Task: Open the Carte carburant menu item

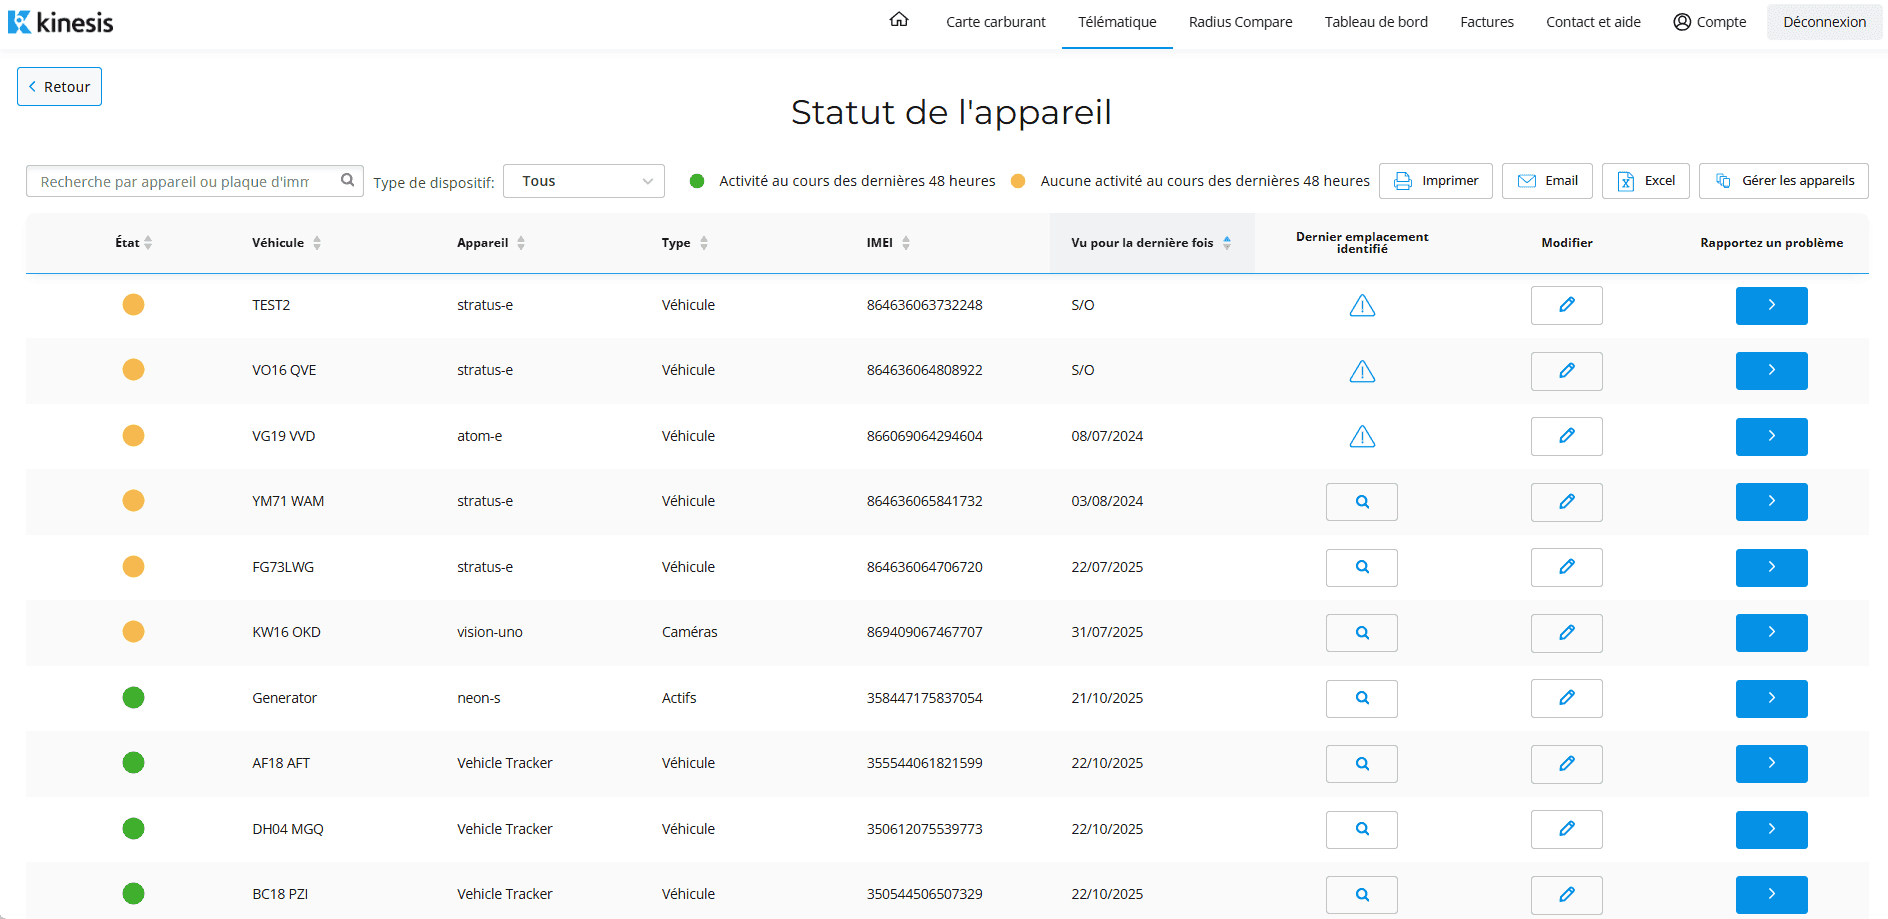Action: tap(995, 22)
